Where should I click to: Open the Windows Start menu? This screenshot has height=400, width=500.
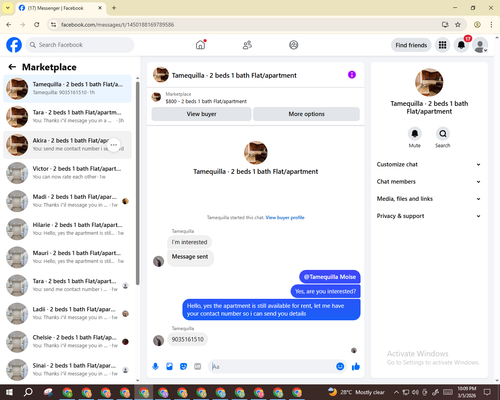[x=9, y=392]
